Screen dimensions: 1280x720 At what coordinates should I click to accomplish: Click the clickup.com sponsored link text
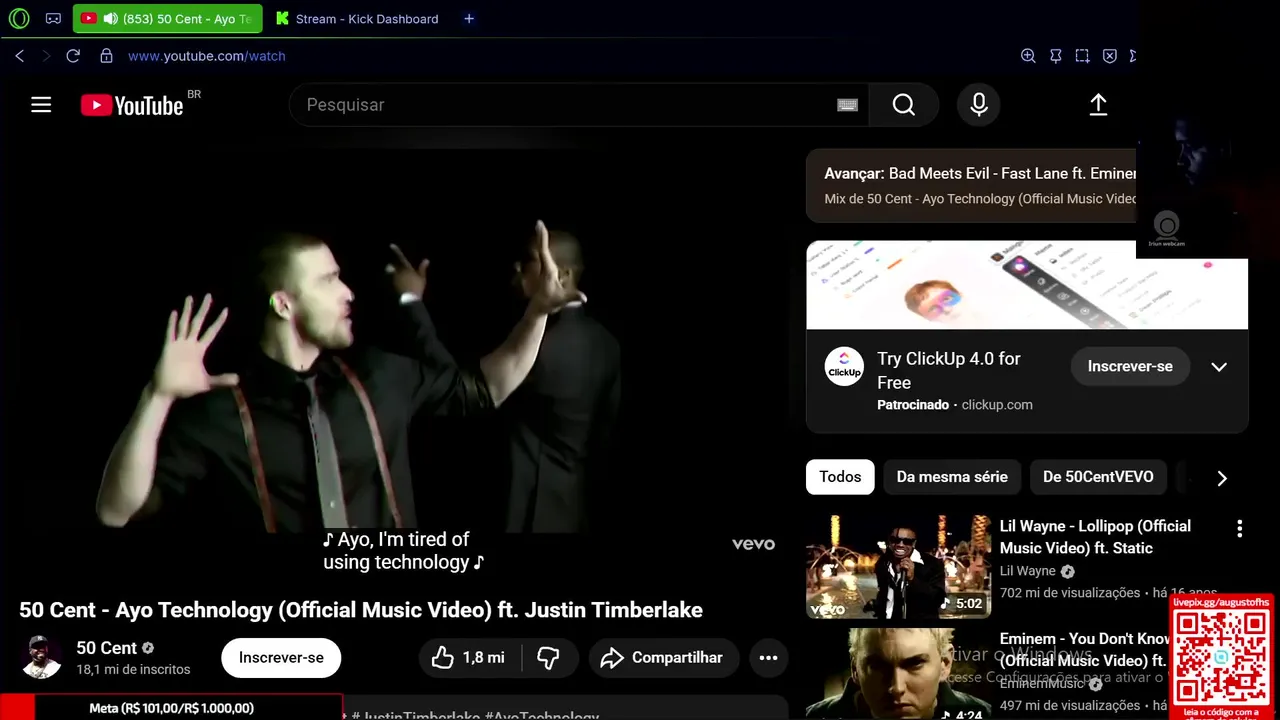[997, 405]
